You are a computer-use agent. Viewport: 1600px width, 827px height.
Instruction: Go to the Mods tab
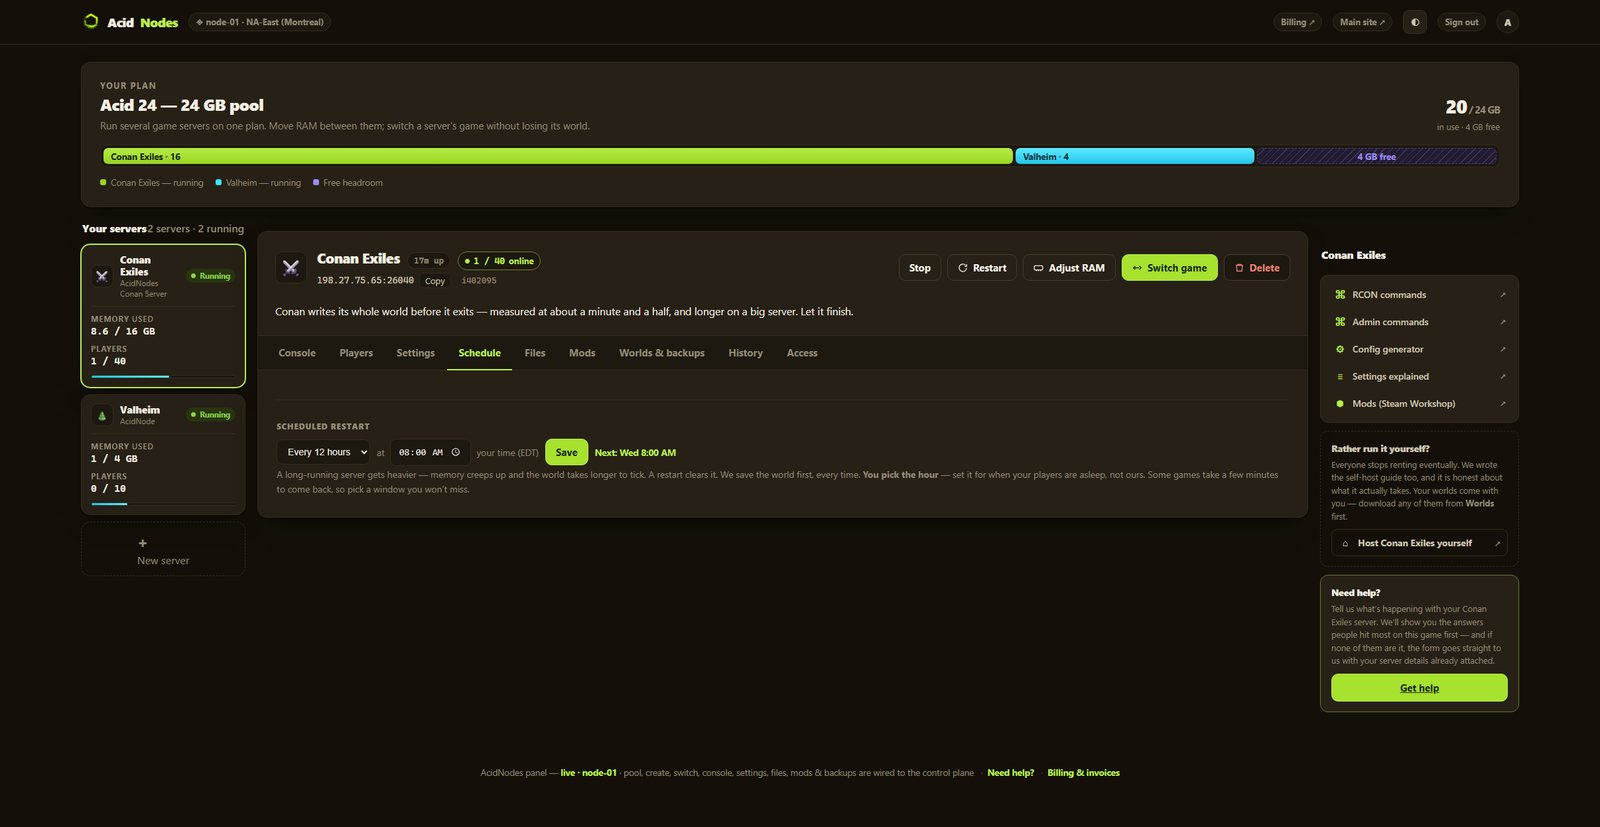point(582,353)
